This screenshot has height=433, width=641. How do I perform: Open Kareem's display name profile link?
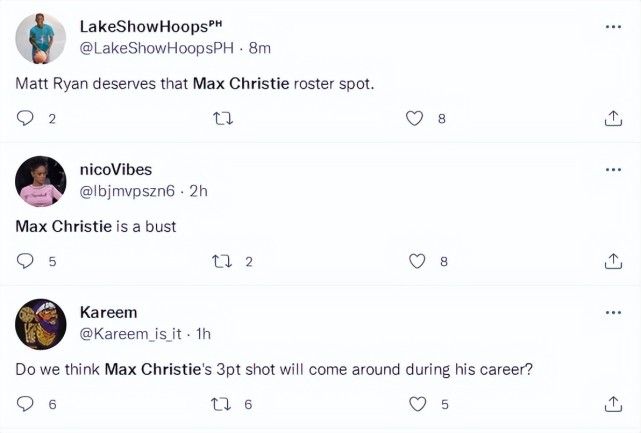click(x=108, y=312)
